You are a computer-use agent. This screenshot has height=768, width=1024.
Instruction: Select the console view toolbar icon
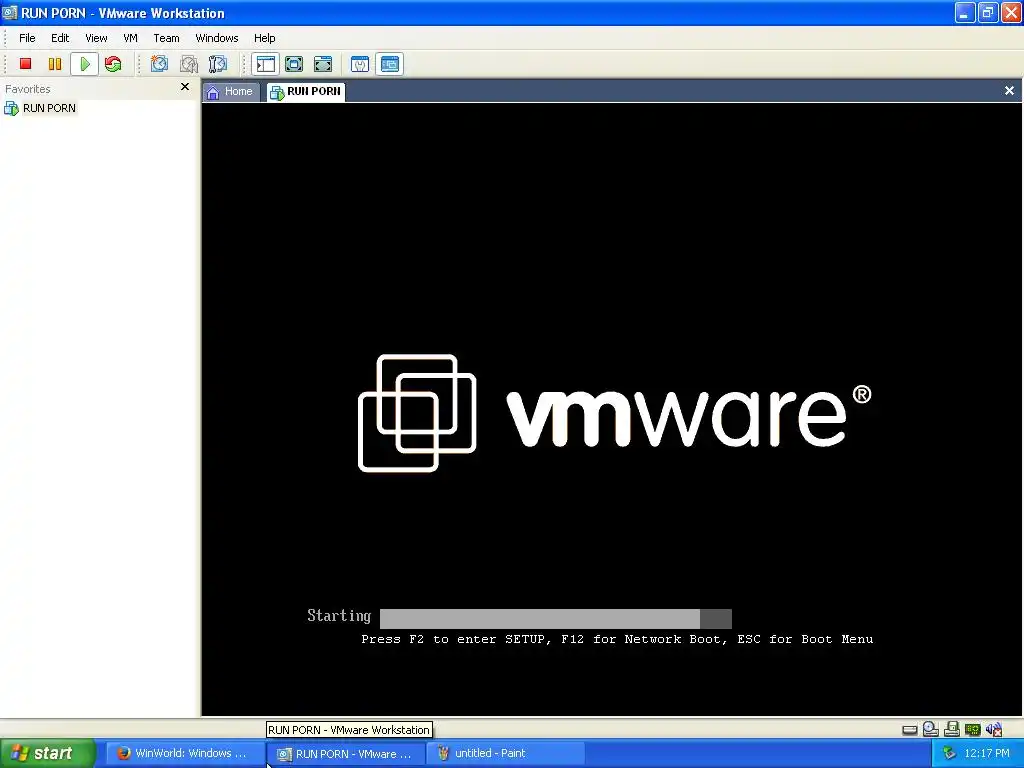389,64
